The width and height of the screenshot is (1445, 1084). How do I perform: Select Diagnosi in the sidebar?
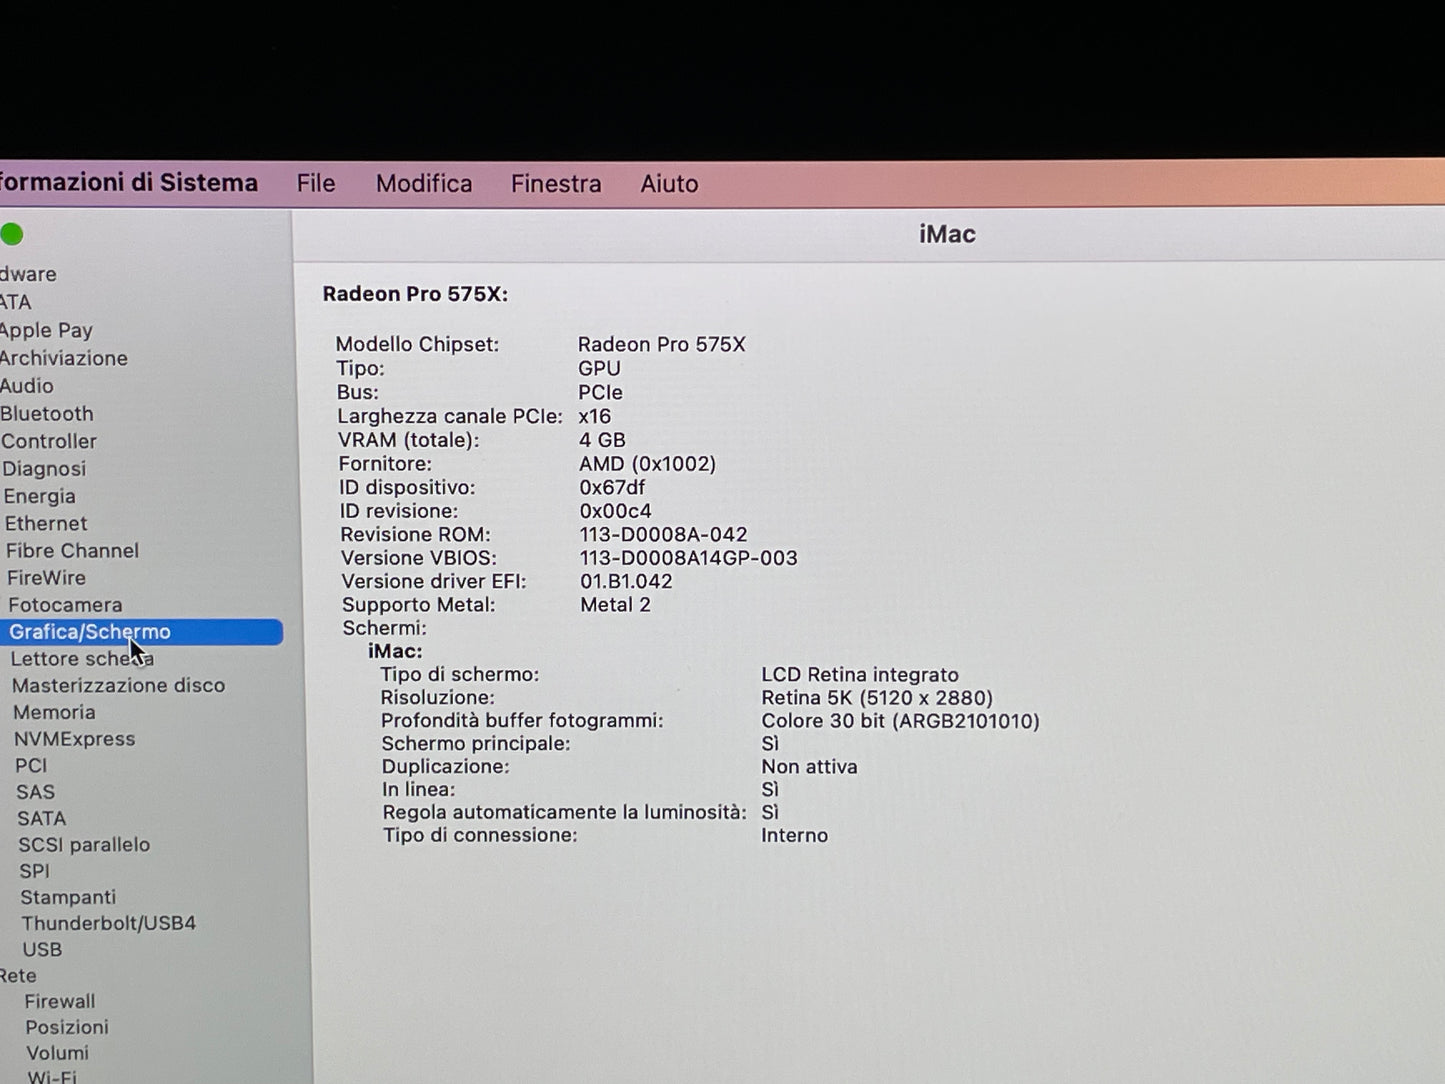pos(44,469)
